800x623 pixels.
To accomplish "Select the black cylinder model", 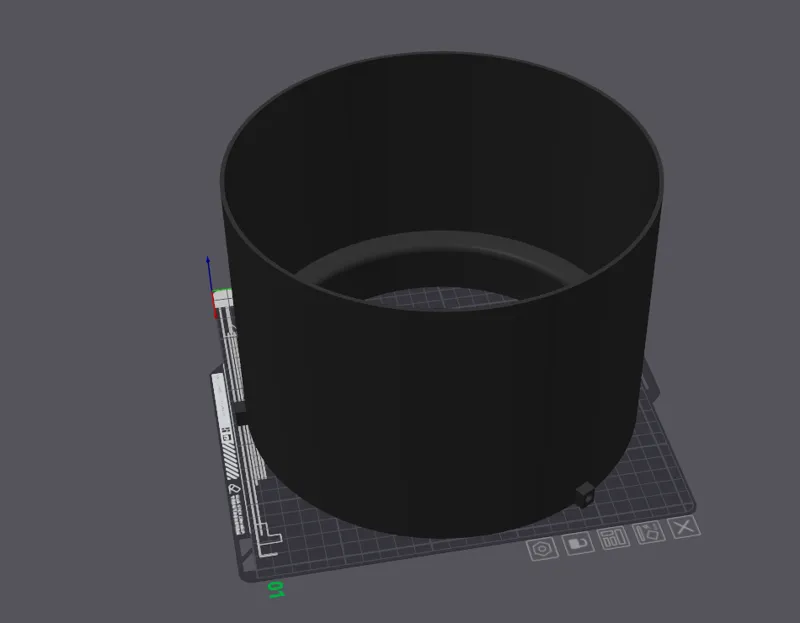I will (441, 388).
